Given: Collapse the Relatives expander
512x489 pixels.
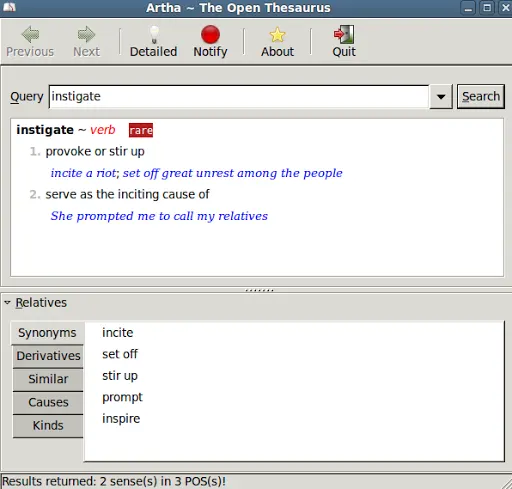Looking at the screenshot, I should pyautogui.click(x=7, y=303).
